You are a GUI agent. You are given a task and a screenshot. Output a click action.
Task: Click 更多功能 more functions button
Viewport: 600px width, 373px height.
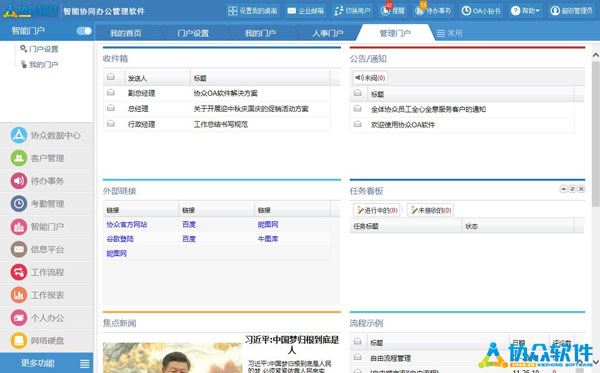[46, 363]
